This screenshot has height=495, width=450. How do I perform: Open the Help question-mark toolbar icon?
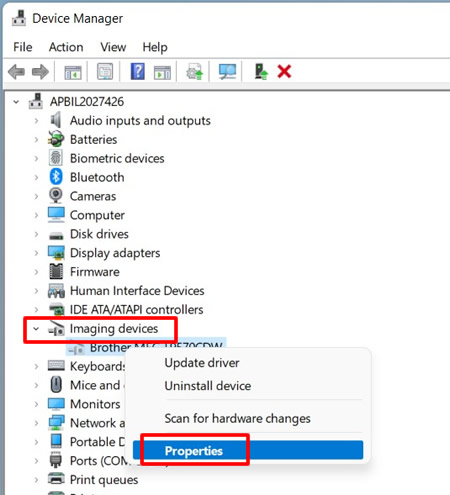(x=137, y=71)
